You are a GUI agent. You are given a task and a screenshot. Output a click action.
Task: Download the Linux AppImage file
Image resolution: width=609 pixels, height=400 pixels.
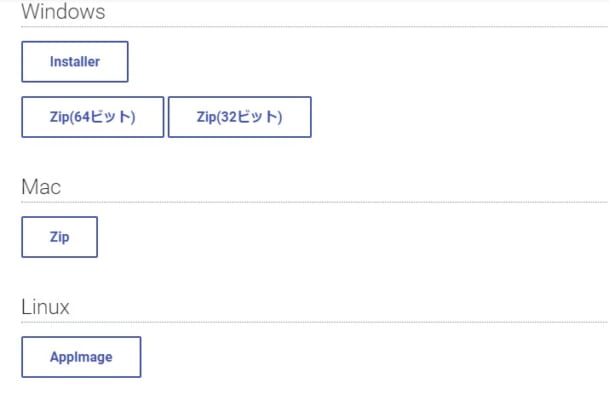(x=81, y=357)
